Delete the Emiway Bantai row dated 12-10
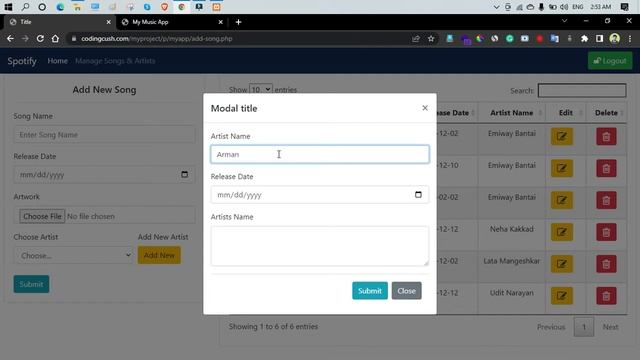The image size is (640, 360). [x=606, y=169]
